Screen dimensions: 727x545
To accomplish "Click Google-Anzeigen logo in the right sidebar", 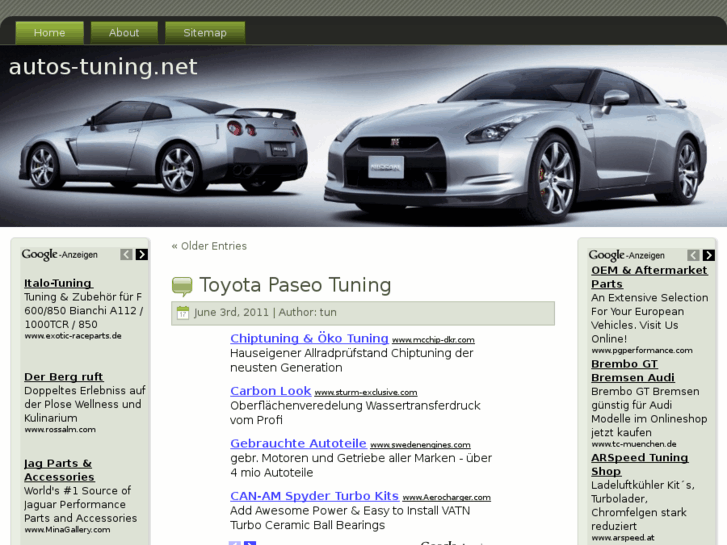I will click(x=627, y=256).
